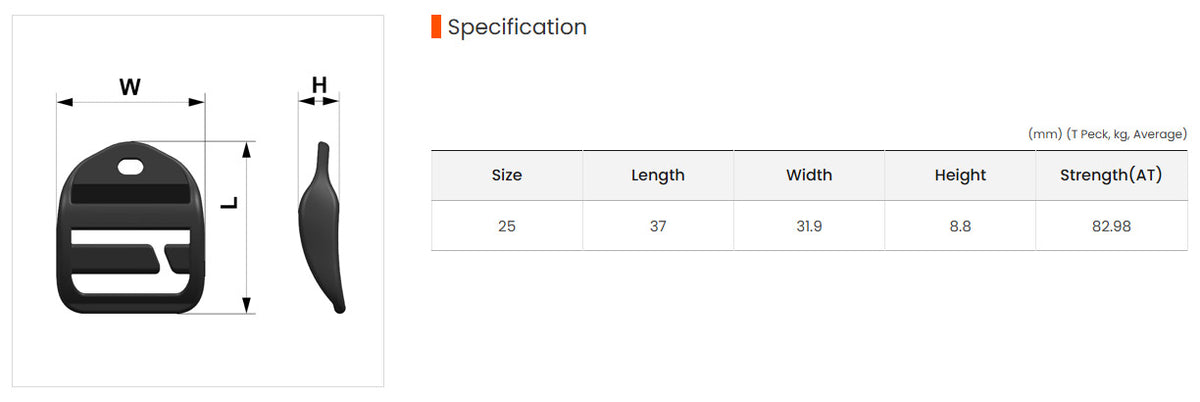The image size is (1200, 402).
Task: Select the strength value 82.98 cell
Action: 1112,226
